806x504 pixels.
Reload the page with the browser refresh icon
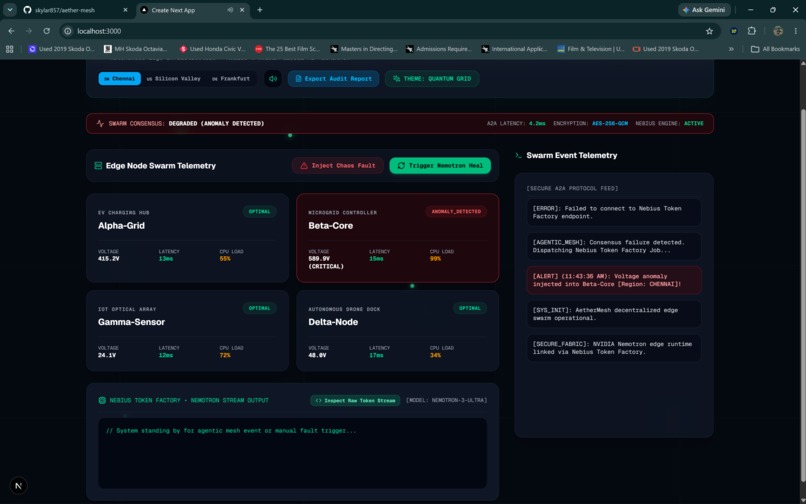[x=47, y=31]
